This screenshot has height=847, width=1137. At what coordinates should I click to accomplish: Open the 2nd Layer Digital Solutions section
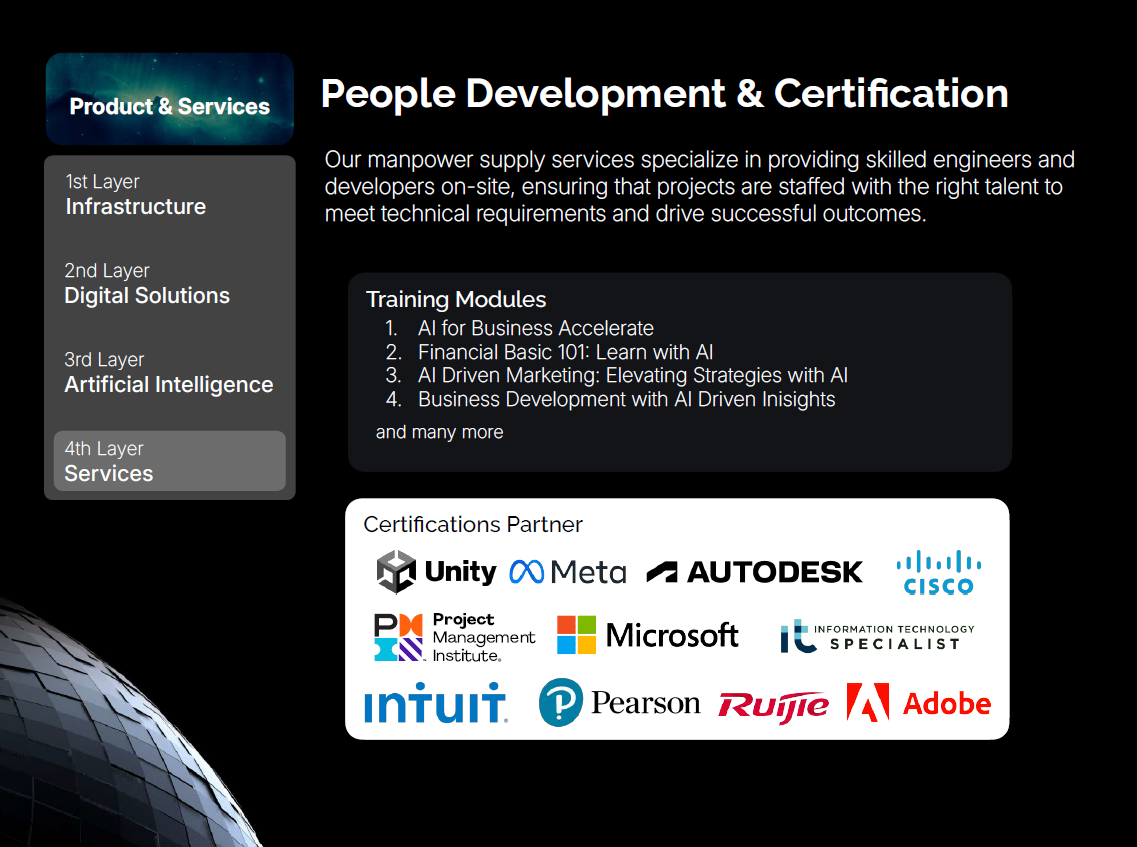point(146,284)
